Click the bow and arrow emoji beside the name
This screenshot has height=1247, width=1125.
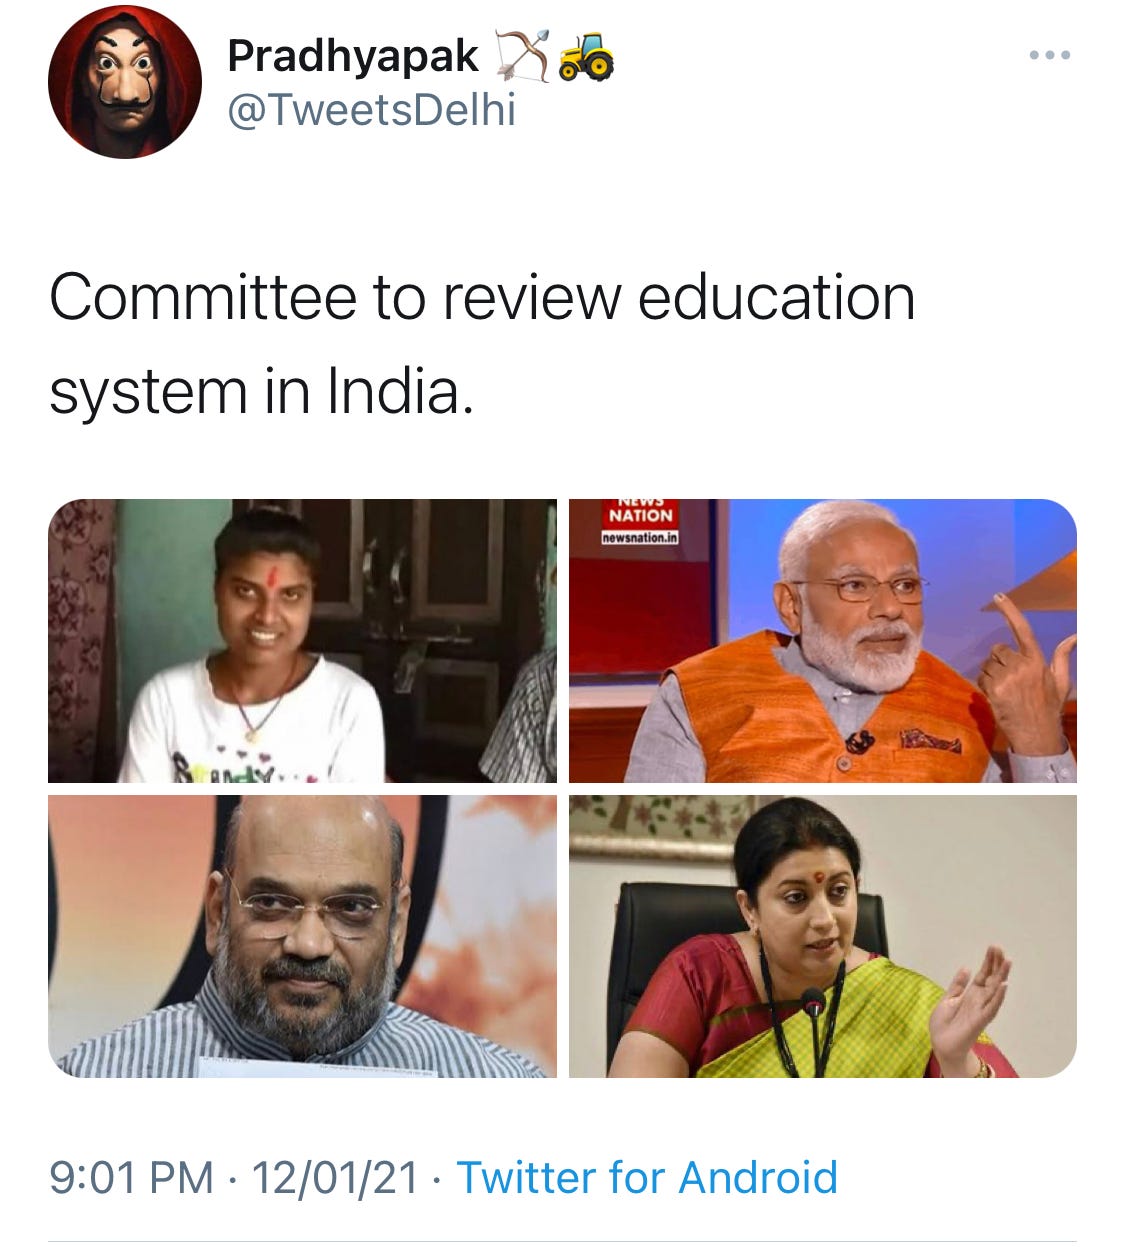coord(522,56)
